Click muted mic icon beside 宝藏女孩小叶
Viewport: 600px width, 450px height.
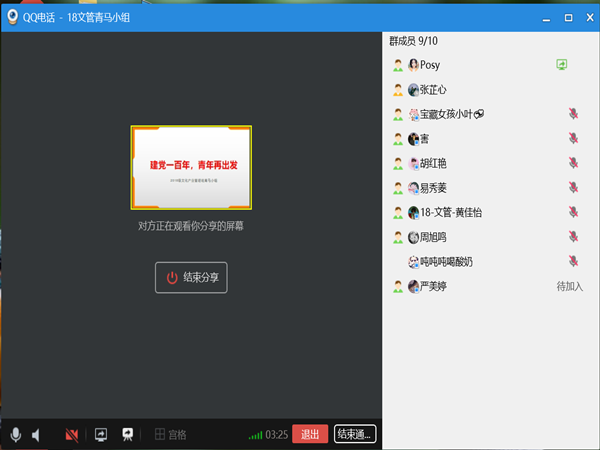click(x=573, y=114)
